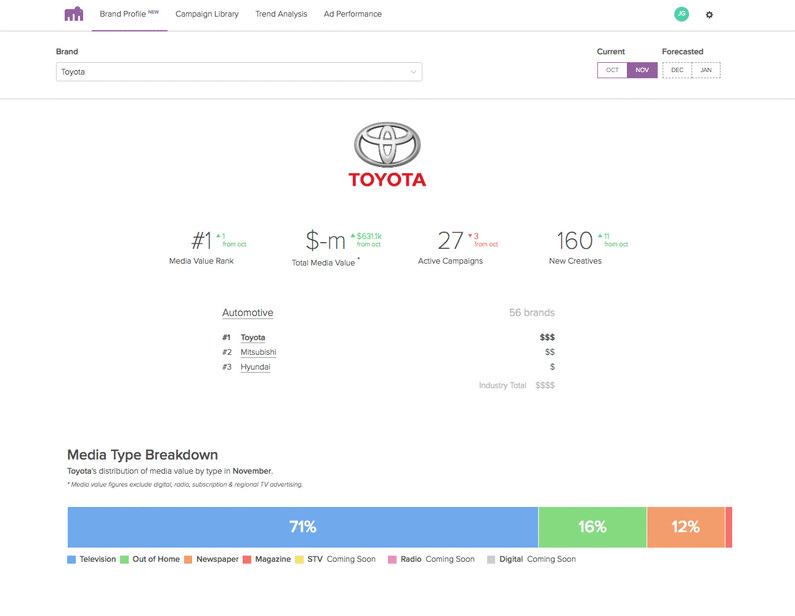The image size is (795, 616).
Task: Open the Mitsubishi brand link
Action: point(258,352)
